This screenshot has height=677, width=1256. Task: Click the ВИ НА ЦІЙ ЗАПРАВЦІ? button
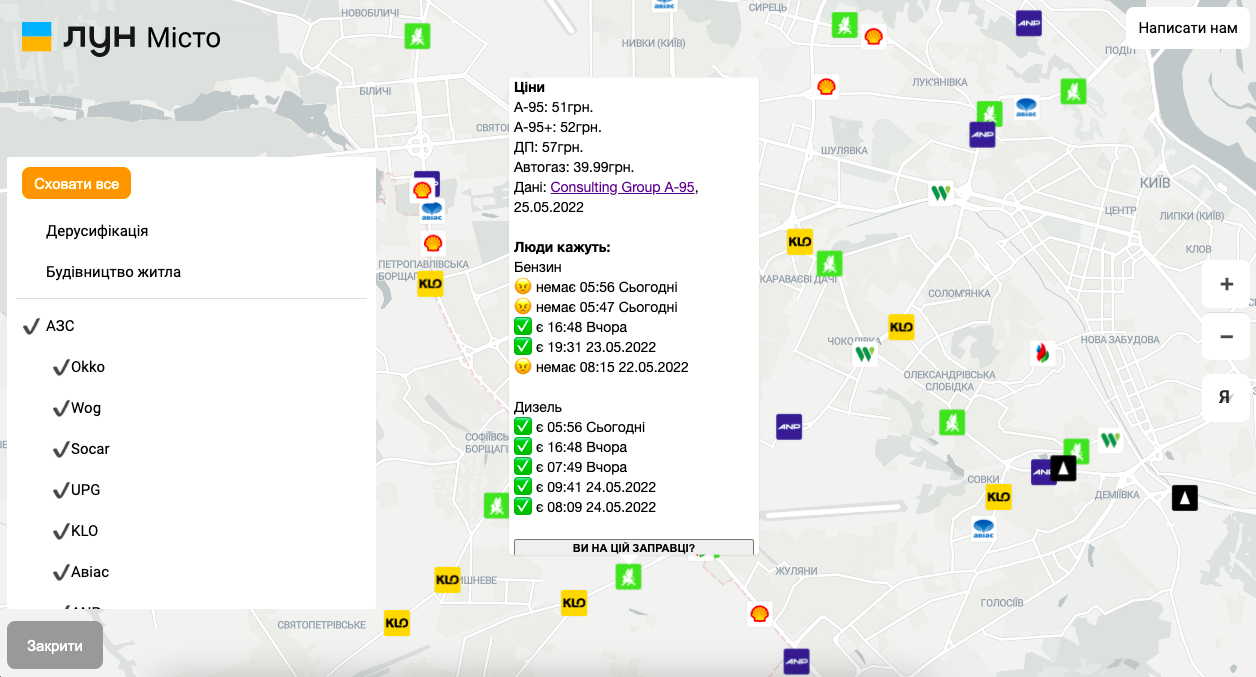click(x=634, y=548)
